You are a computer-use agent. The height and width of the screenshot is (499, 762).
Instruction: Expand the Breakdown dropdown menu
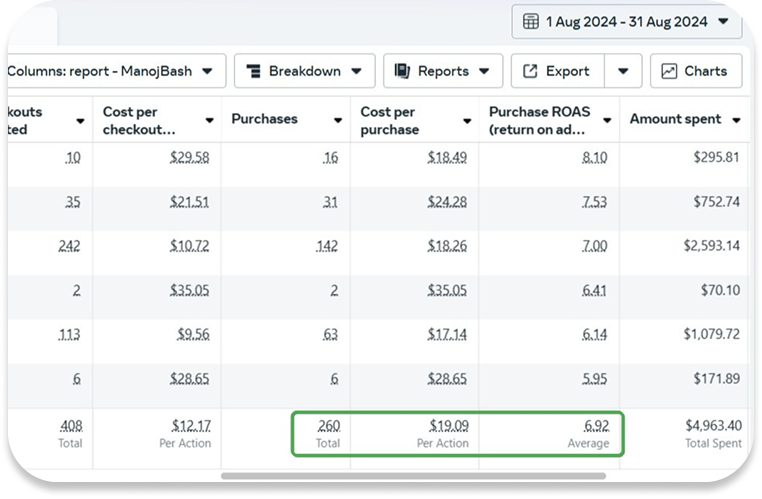tap(304, 72)
